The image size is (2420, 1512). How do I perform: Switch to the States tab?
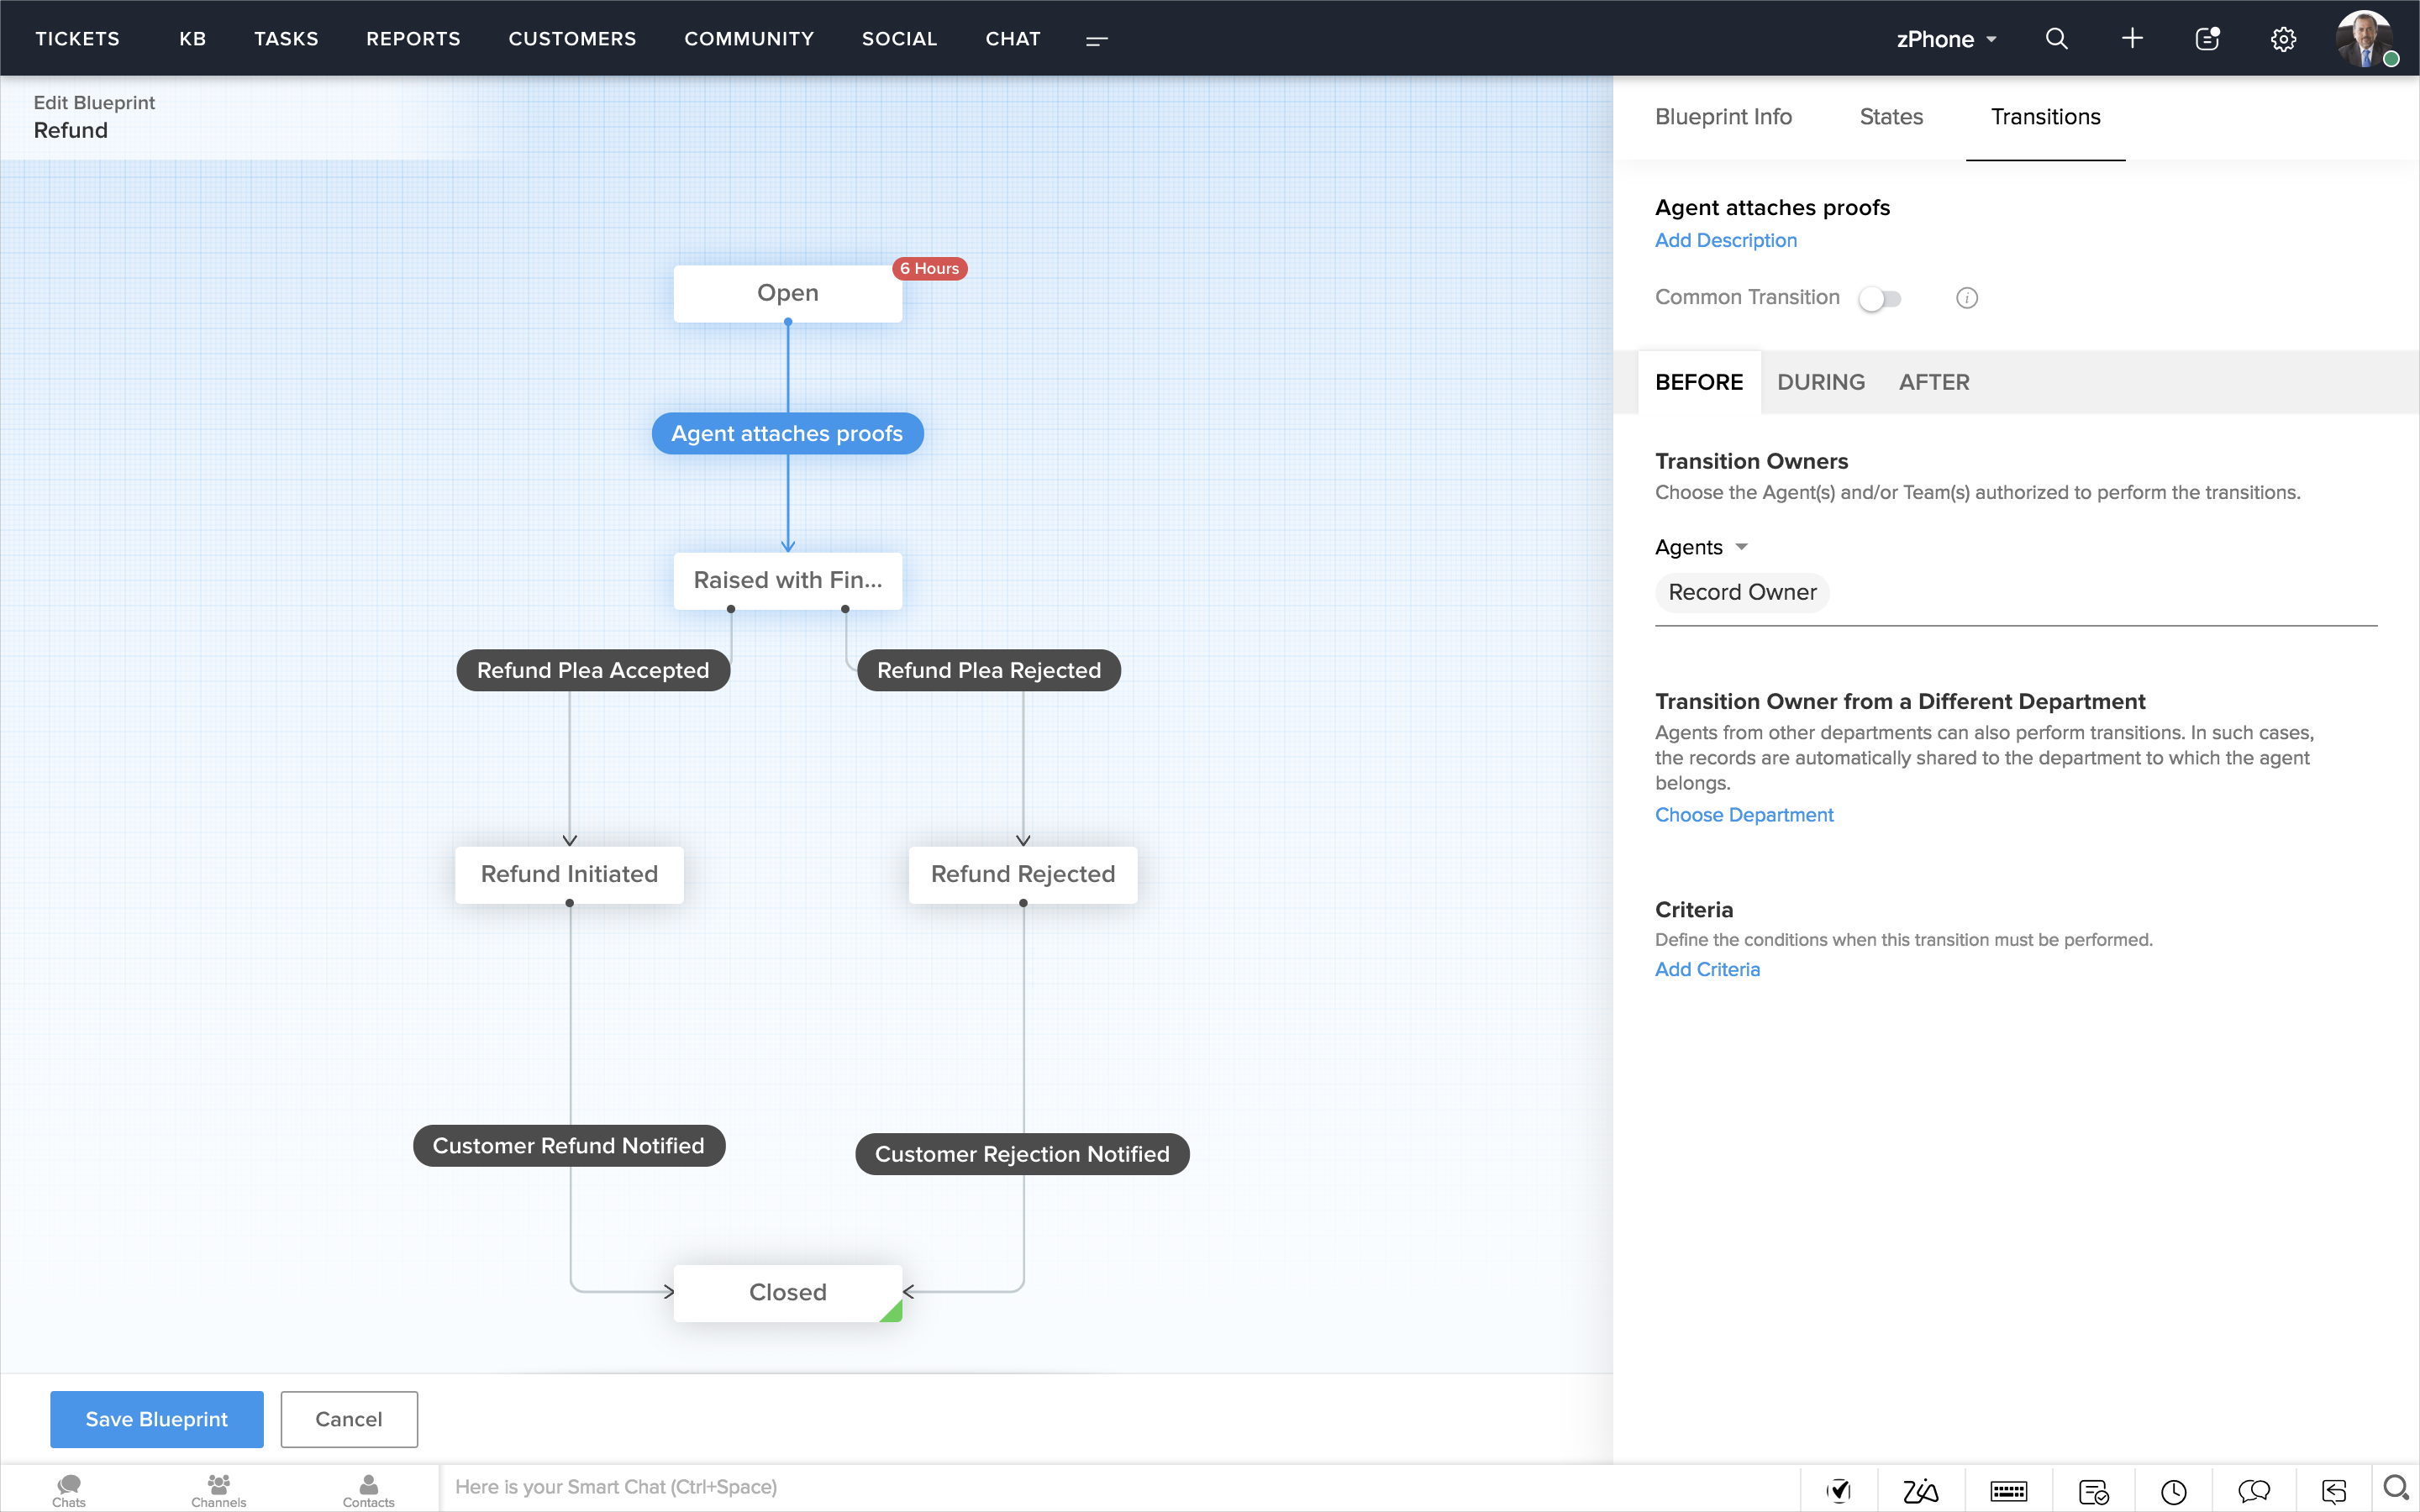click(1891, 117)
